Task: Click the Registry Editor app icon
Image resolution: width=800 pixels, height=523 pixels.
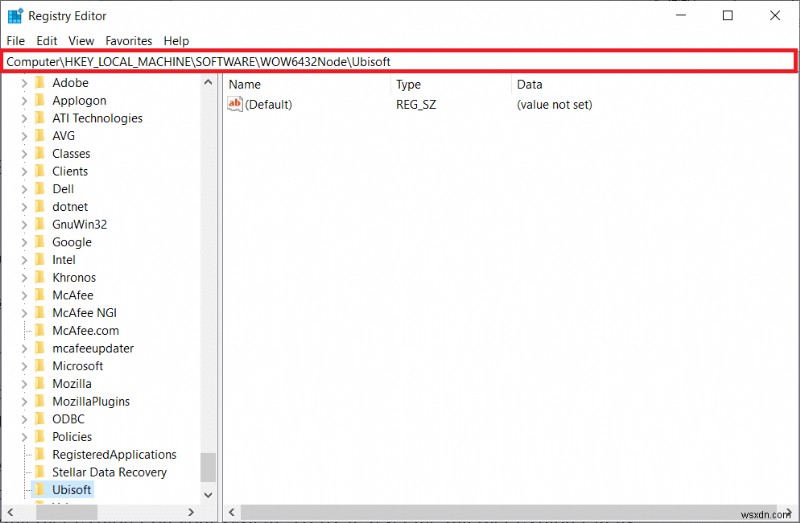Action: pos(15,16)
